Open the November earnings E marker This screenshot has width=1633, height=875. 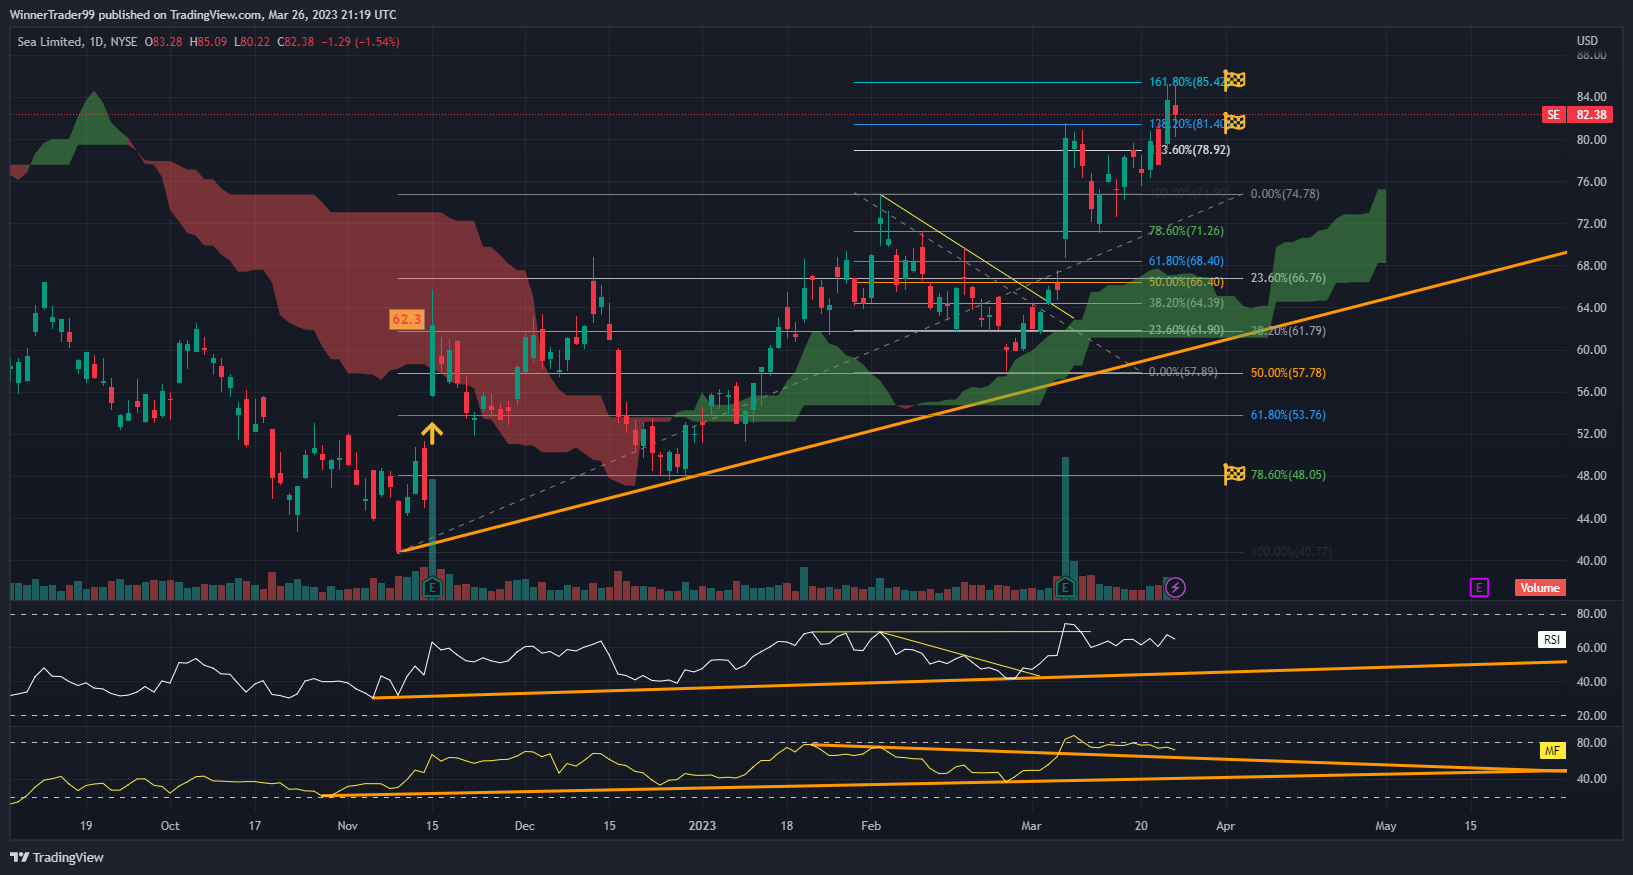tap(432, 587)
